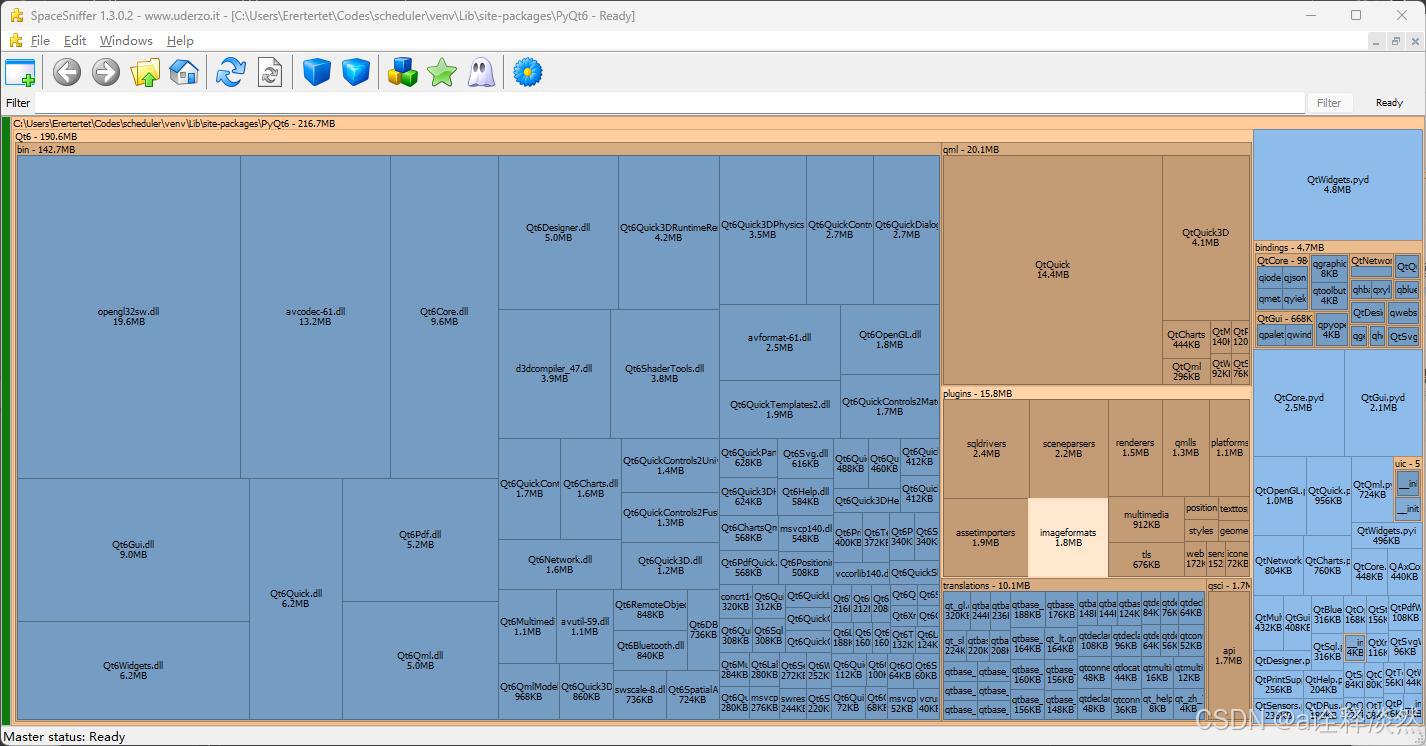
Task: Select the opengl32sw.dll 19.6MB block
Action: (x=128, y=316)
